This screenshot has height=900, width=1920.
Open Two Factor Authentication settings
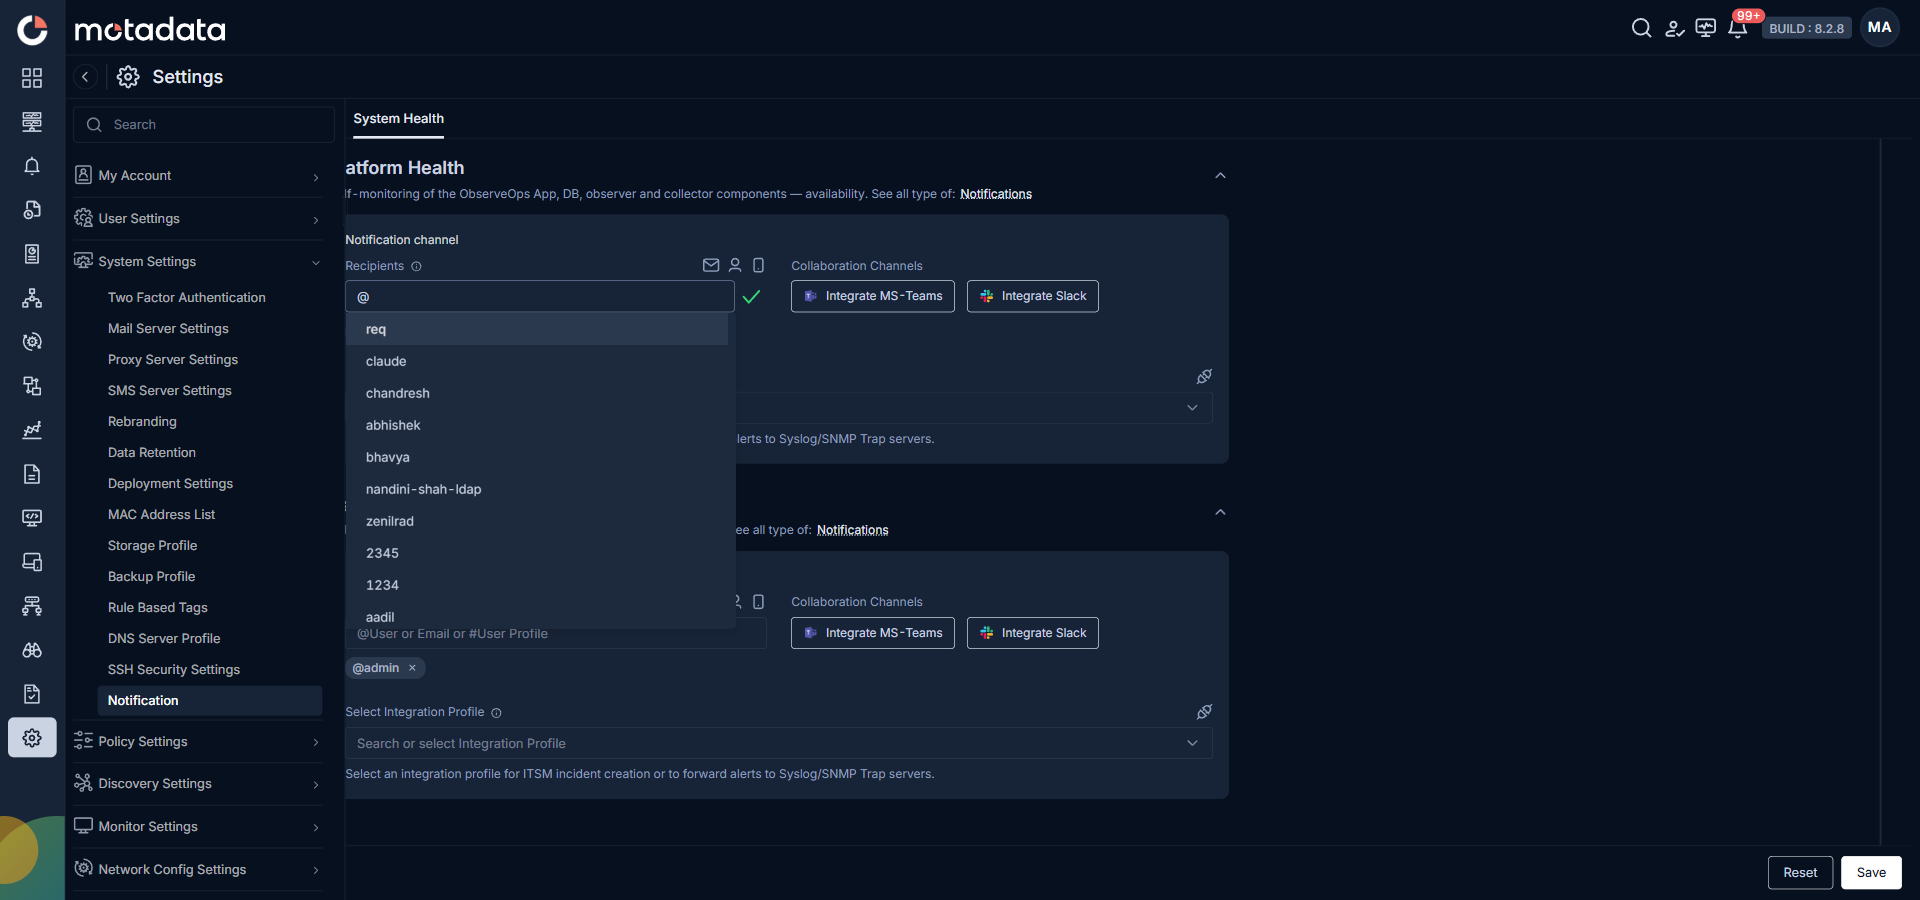(x=187, y=297)
